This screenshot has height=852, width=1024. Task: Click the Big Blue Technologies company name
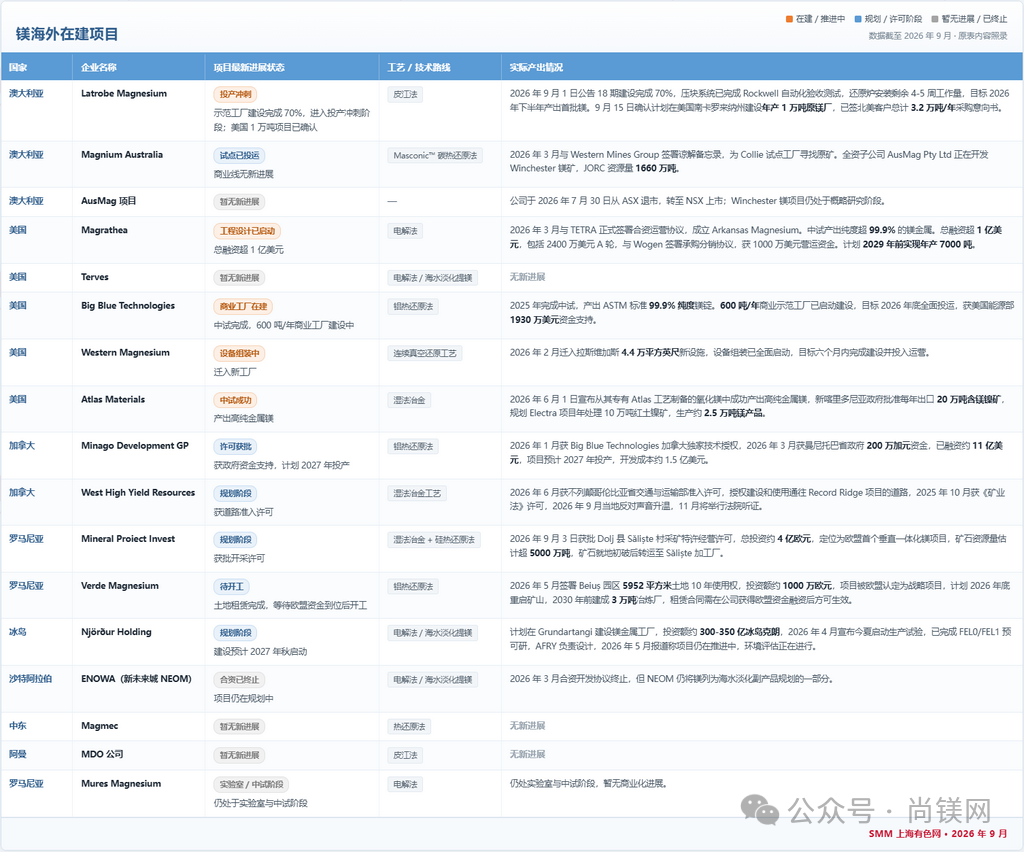point(128,306)
